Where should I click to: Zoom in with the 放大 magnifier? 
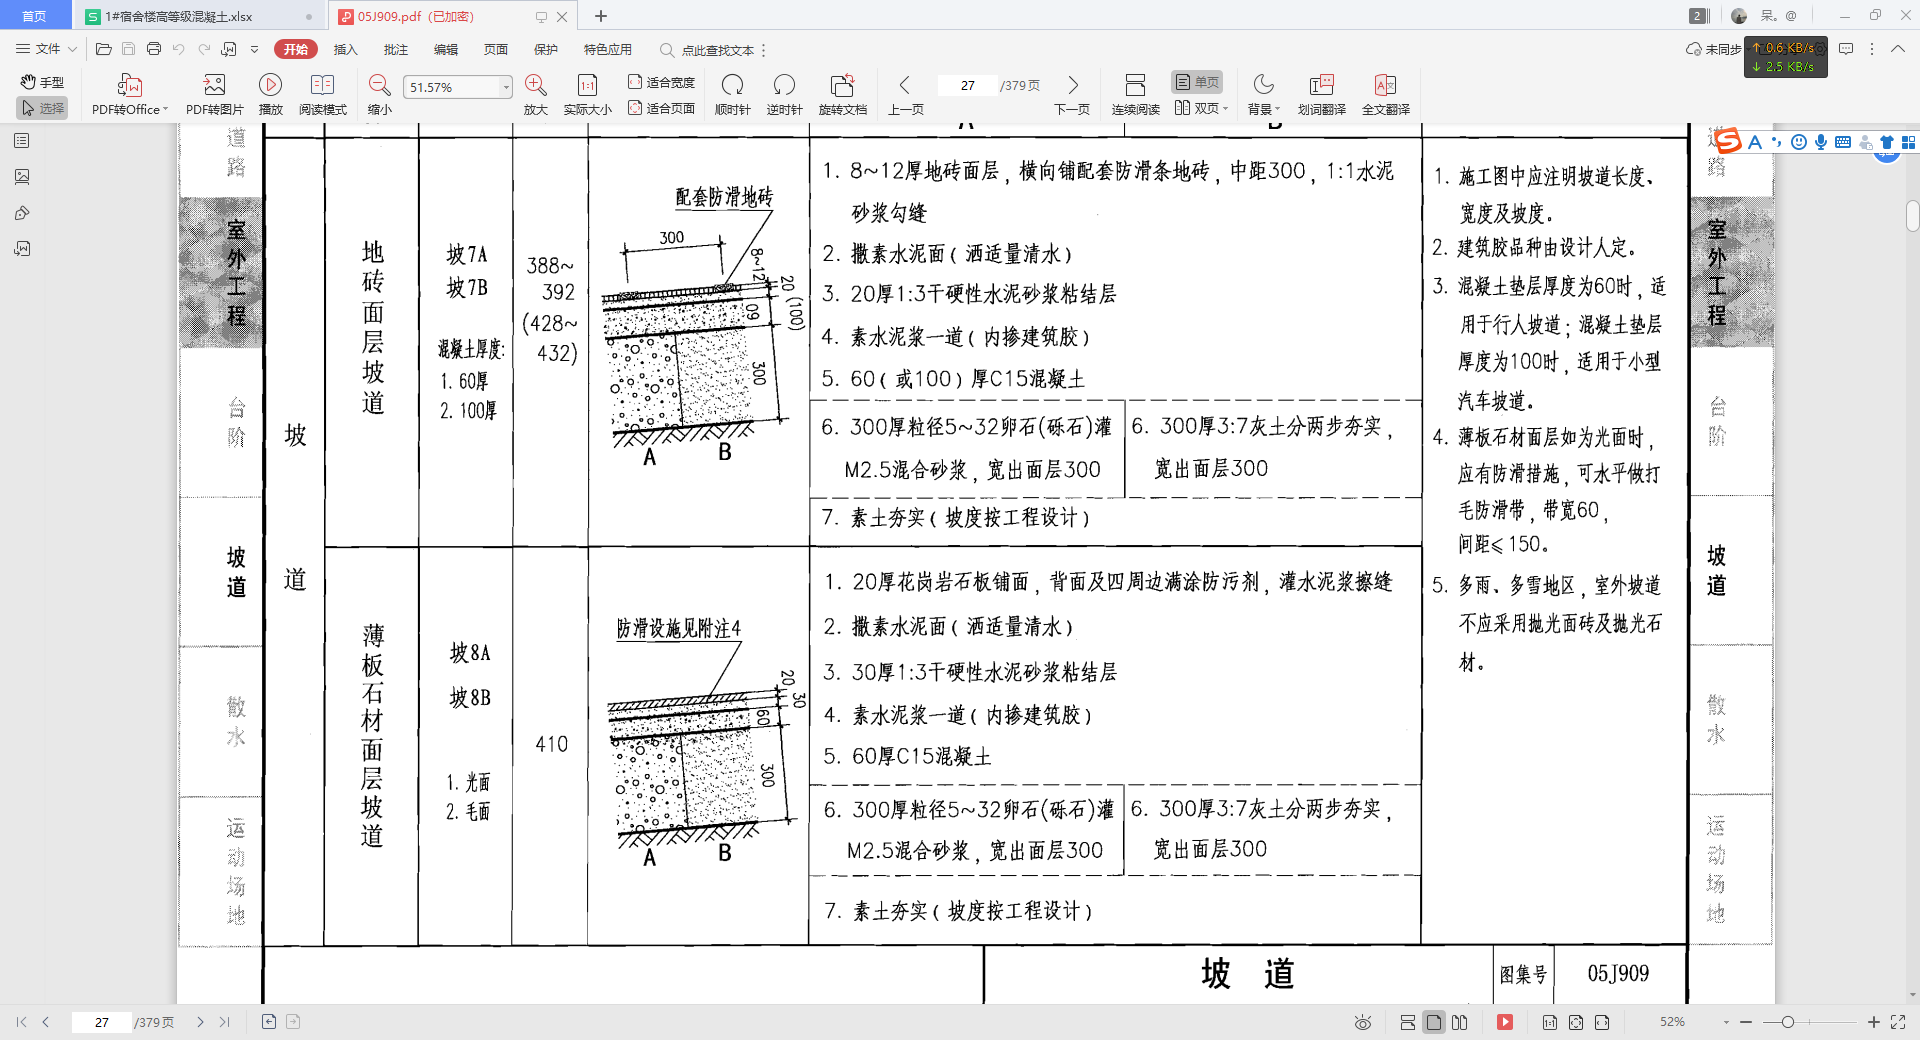[x=535, y=85]
